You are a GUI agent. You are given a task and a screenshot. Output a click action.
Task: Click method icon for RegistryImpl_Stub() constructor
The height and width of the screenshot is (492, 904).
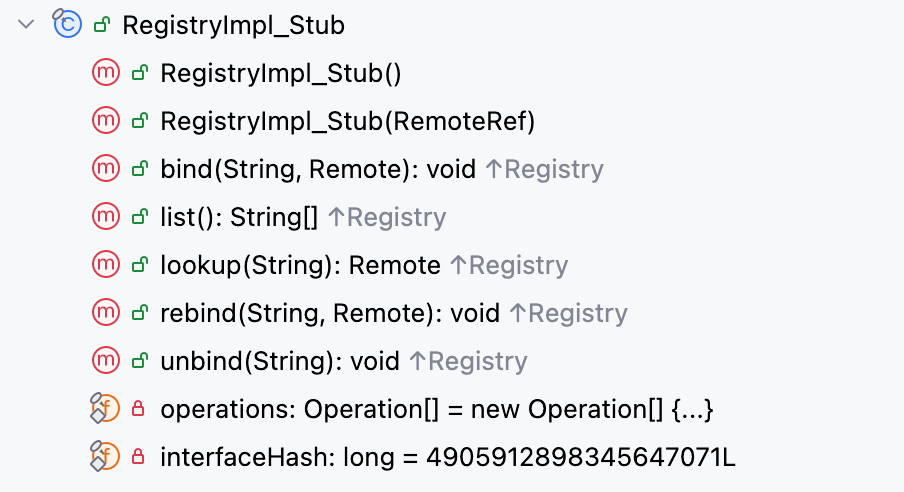[x=105, y=73]
